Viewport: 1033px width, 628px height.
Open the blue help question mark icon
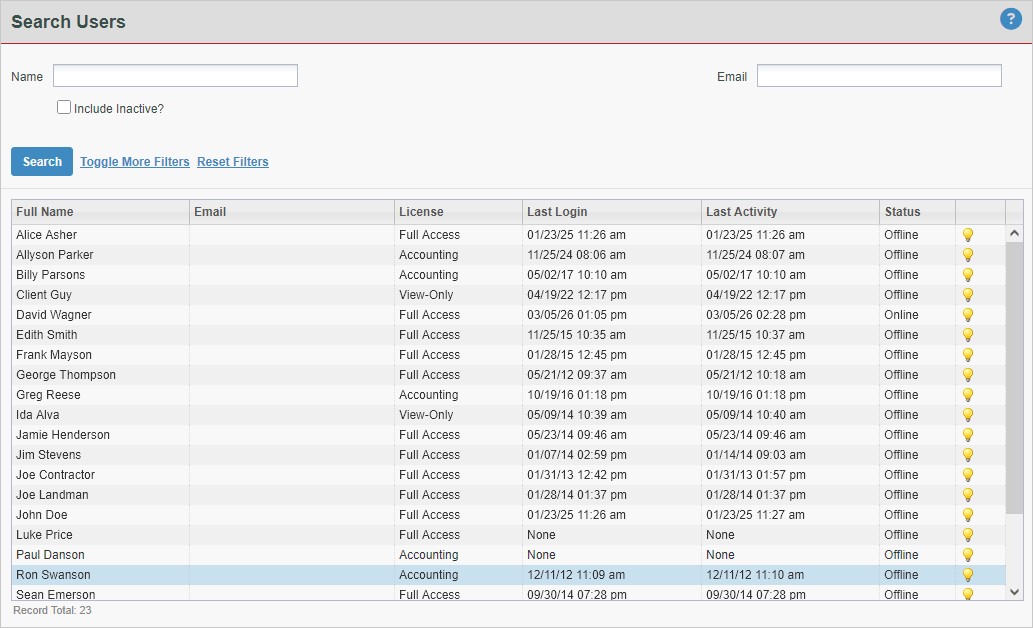click(1010, 19)
